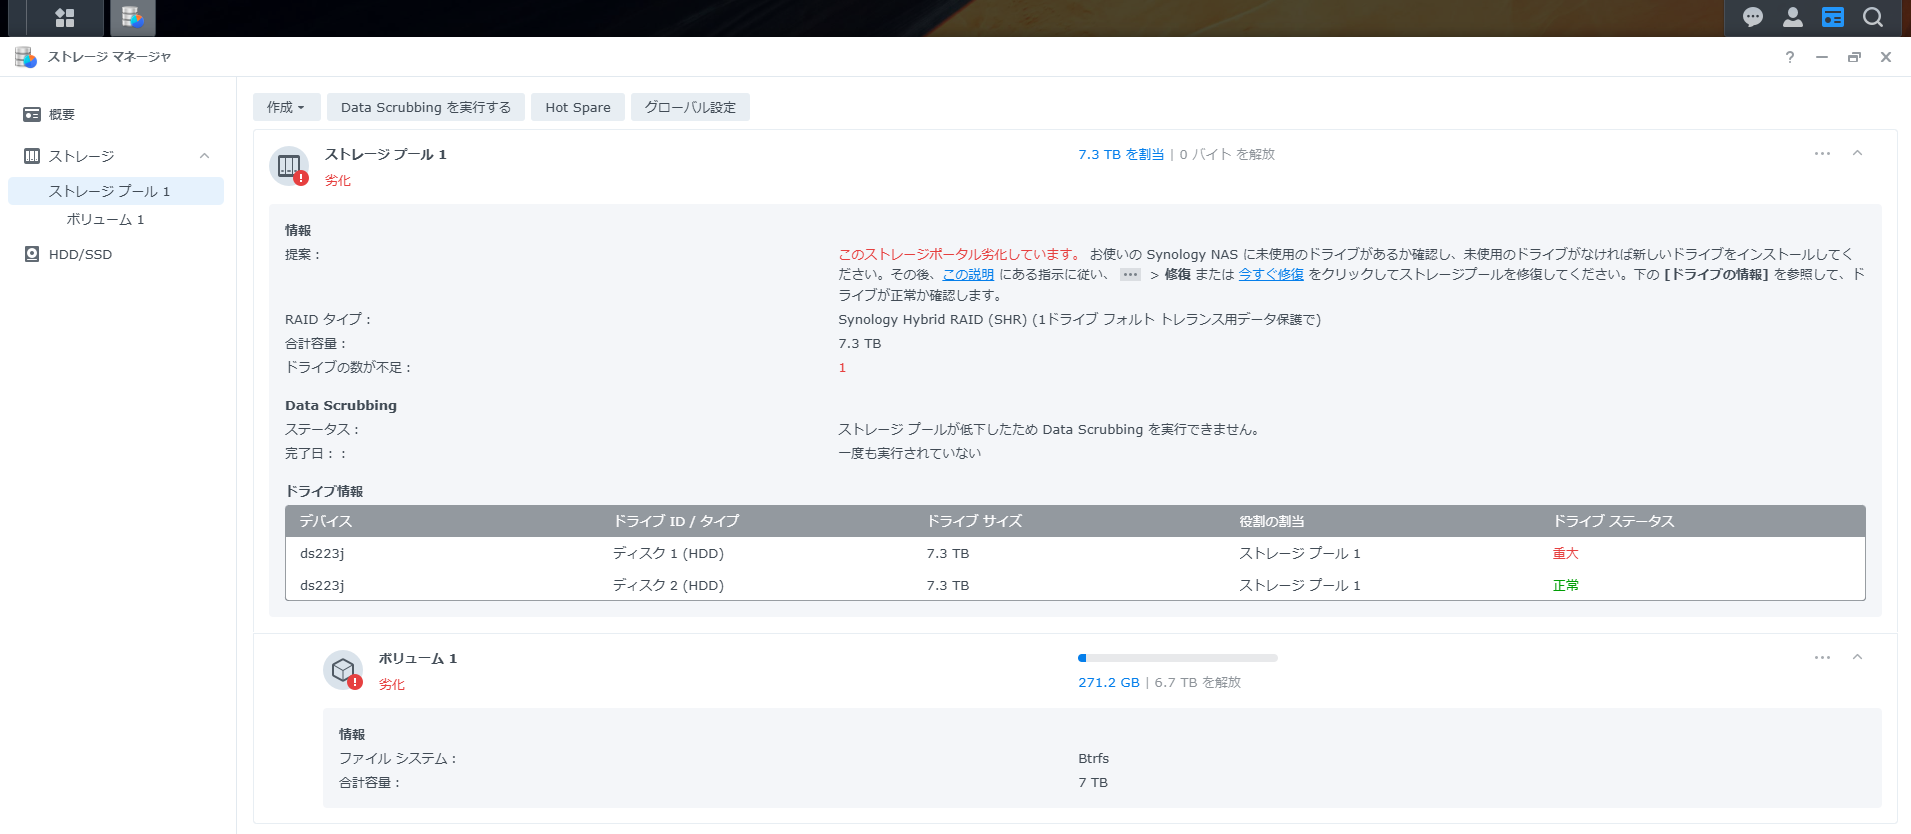Click the 役割の割当 column header

pyautogui.click(x=1272, y=521)
